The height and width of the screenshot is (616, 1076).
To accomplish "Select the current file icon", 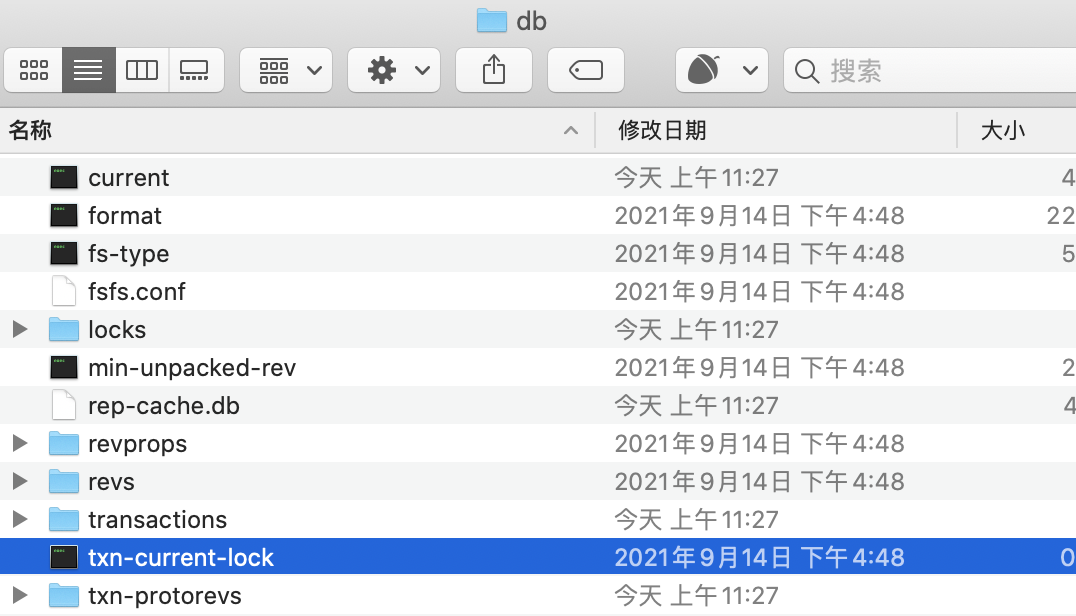I will [64, 178].
